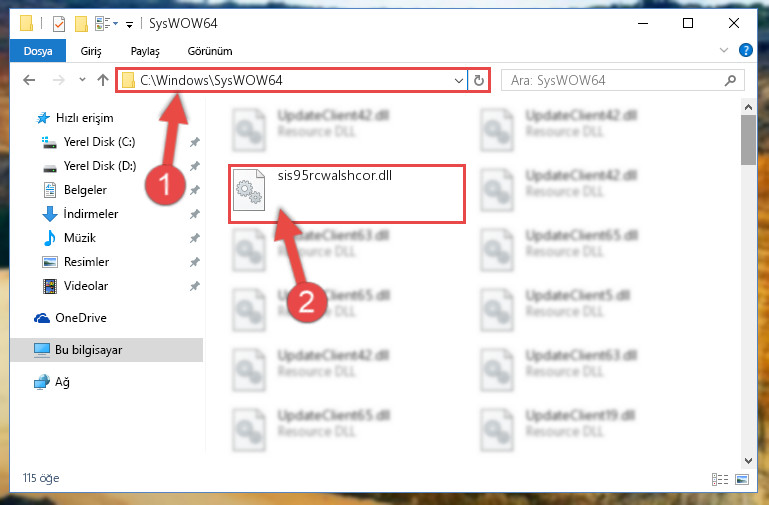Open recent locations dropdown arrow
The width and height of the screenshot is (769, 505).
tap(82, 79)
